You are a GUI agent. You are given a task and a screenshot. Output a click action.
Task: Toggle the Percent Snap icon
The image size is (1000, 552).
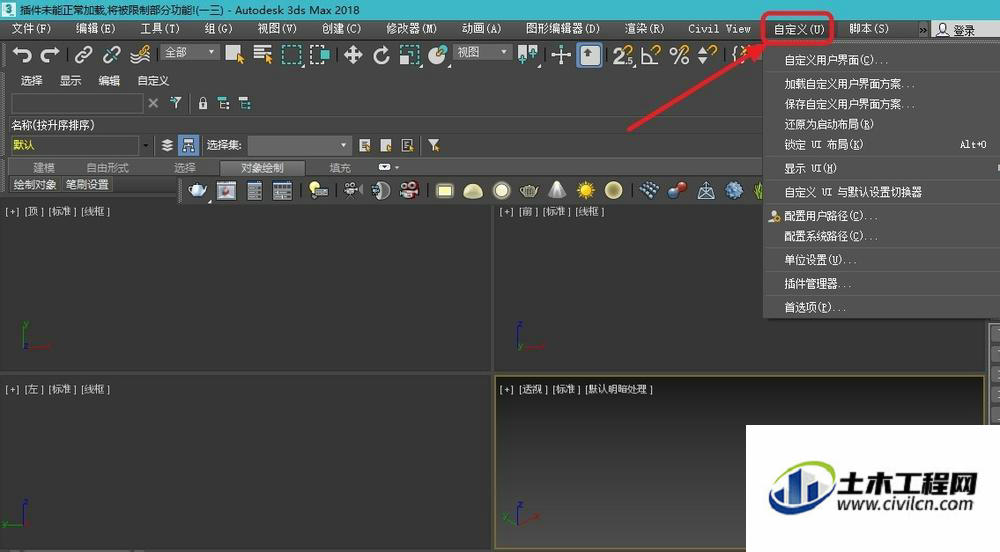[680, 55]
